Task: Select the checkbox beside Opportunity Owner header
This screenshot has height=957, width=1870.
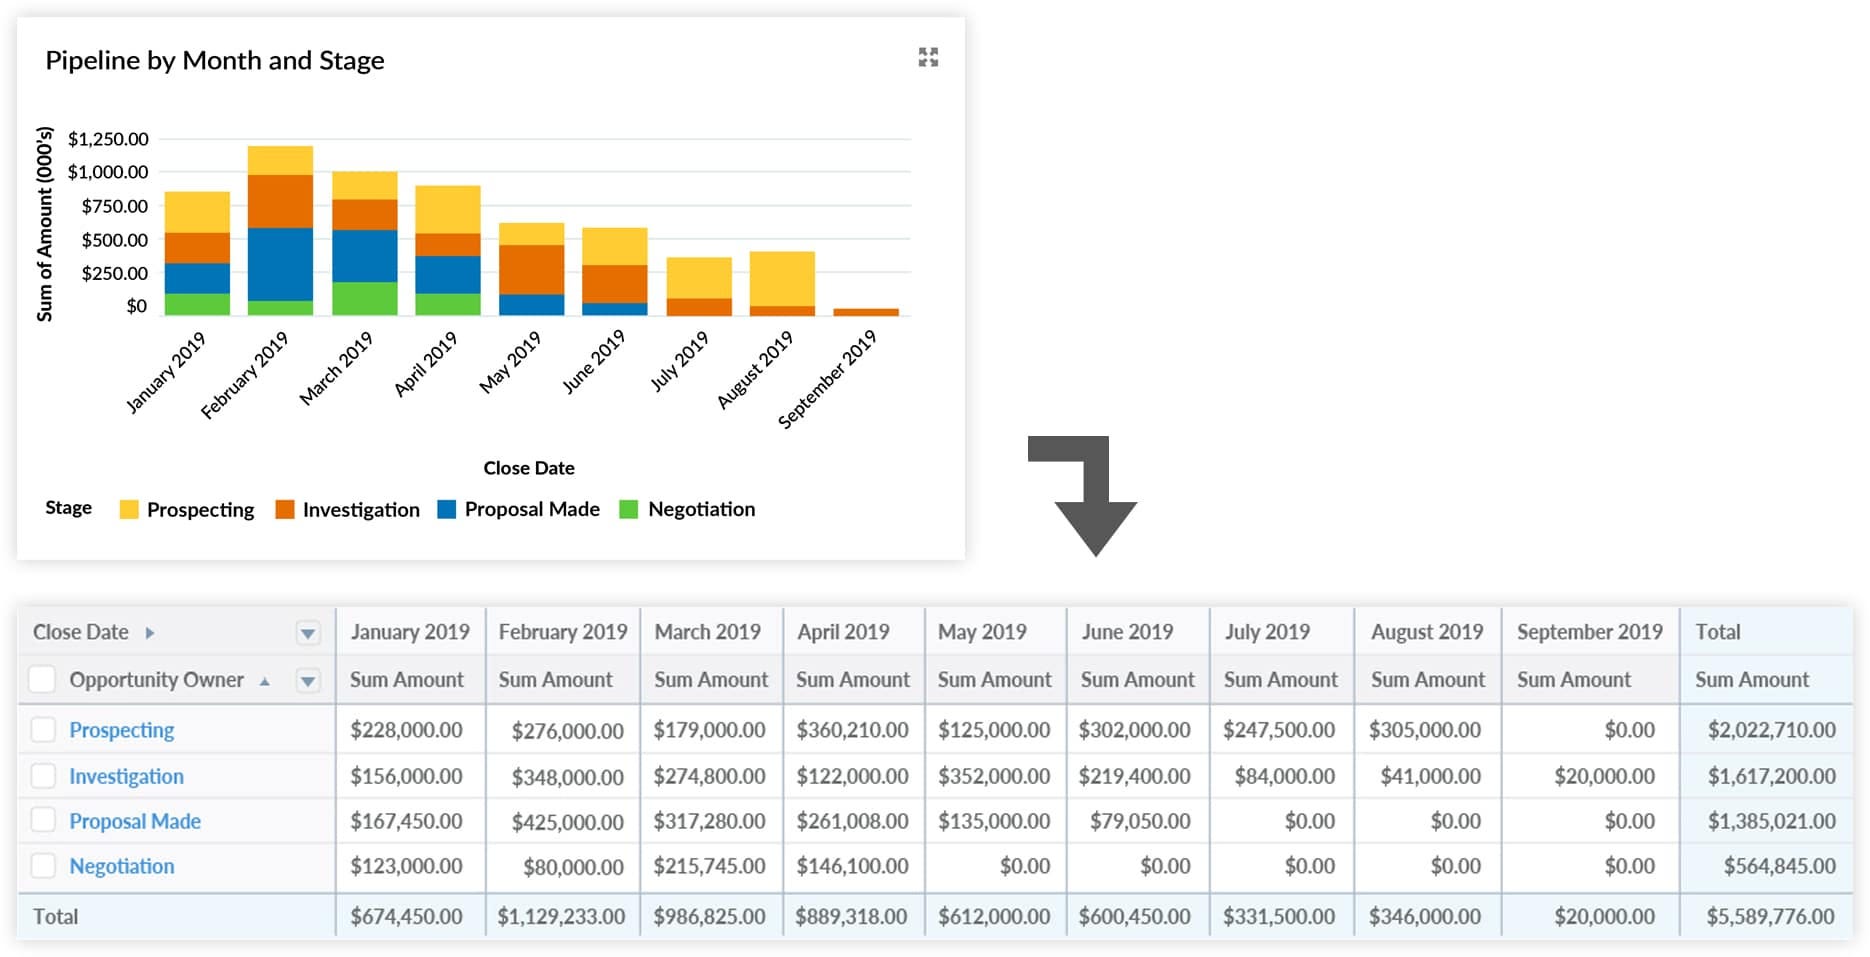Action: [x=41, y=679]
